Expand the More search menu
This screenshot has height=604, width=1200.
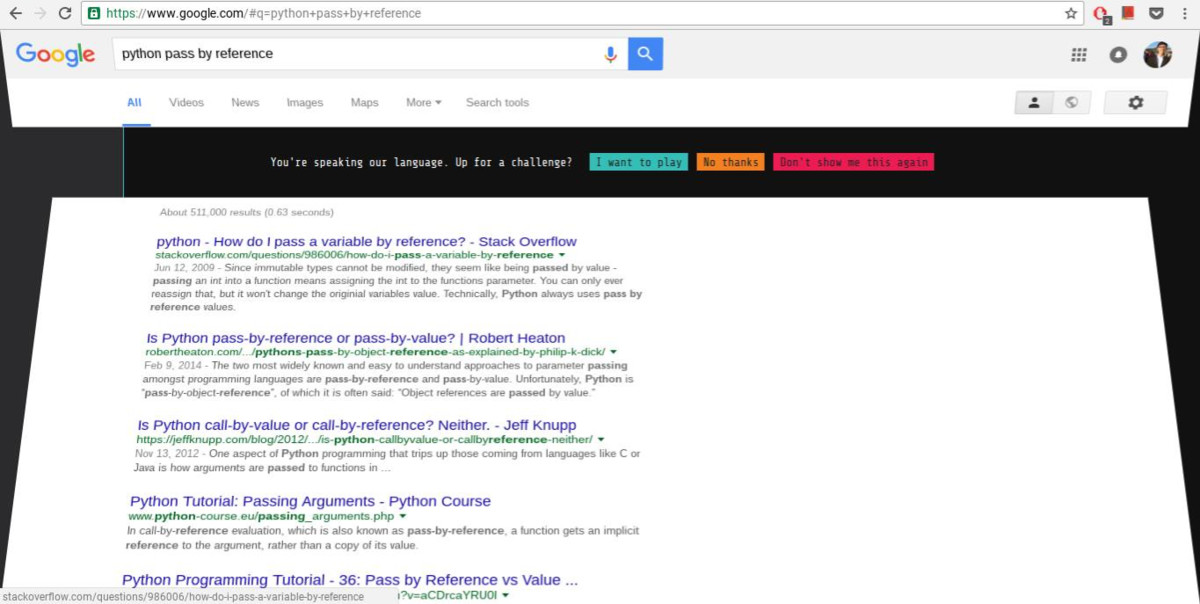pos(423,102)
